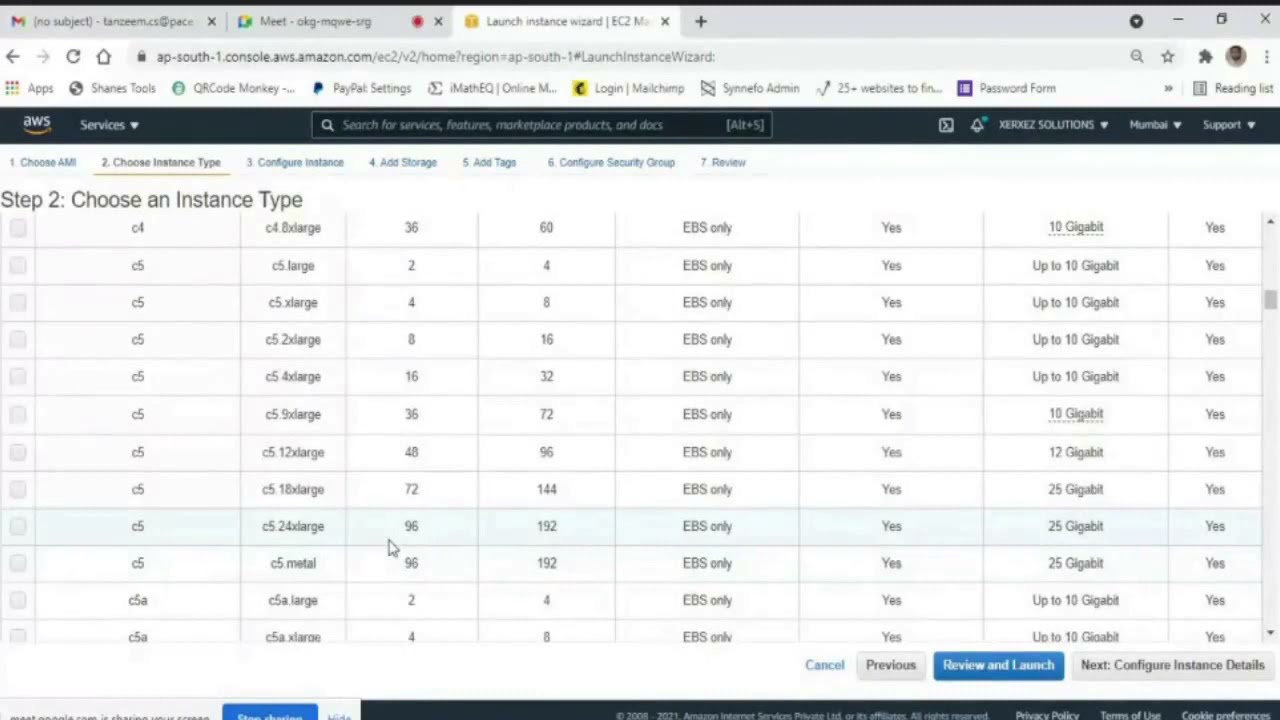Click the instance table scrollbar thumb
The image size is (1280, 720).
[x=1270, y=300]
